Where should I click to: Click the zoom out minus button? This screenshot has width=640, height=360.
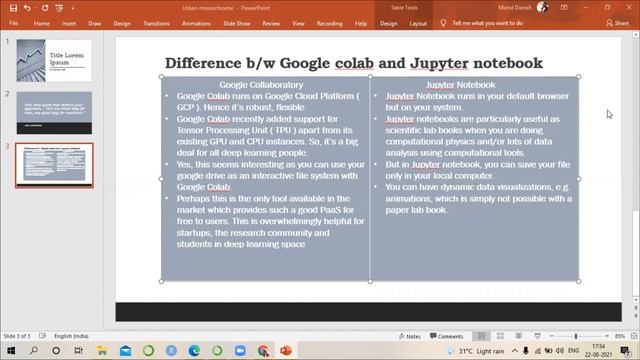click(x=551, y=336)
